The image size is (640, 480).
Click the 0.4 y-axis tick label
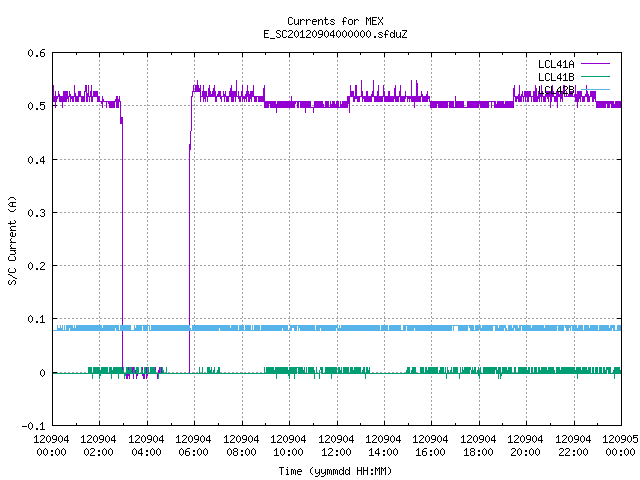tap(36, 160)
